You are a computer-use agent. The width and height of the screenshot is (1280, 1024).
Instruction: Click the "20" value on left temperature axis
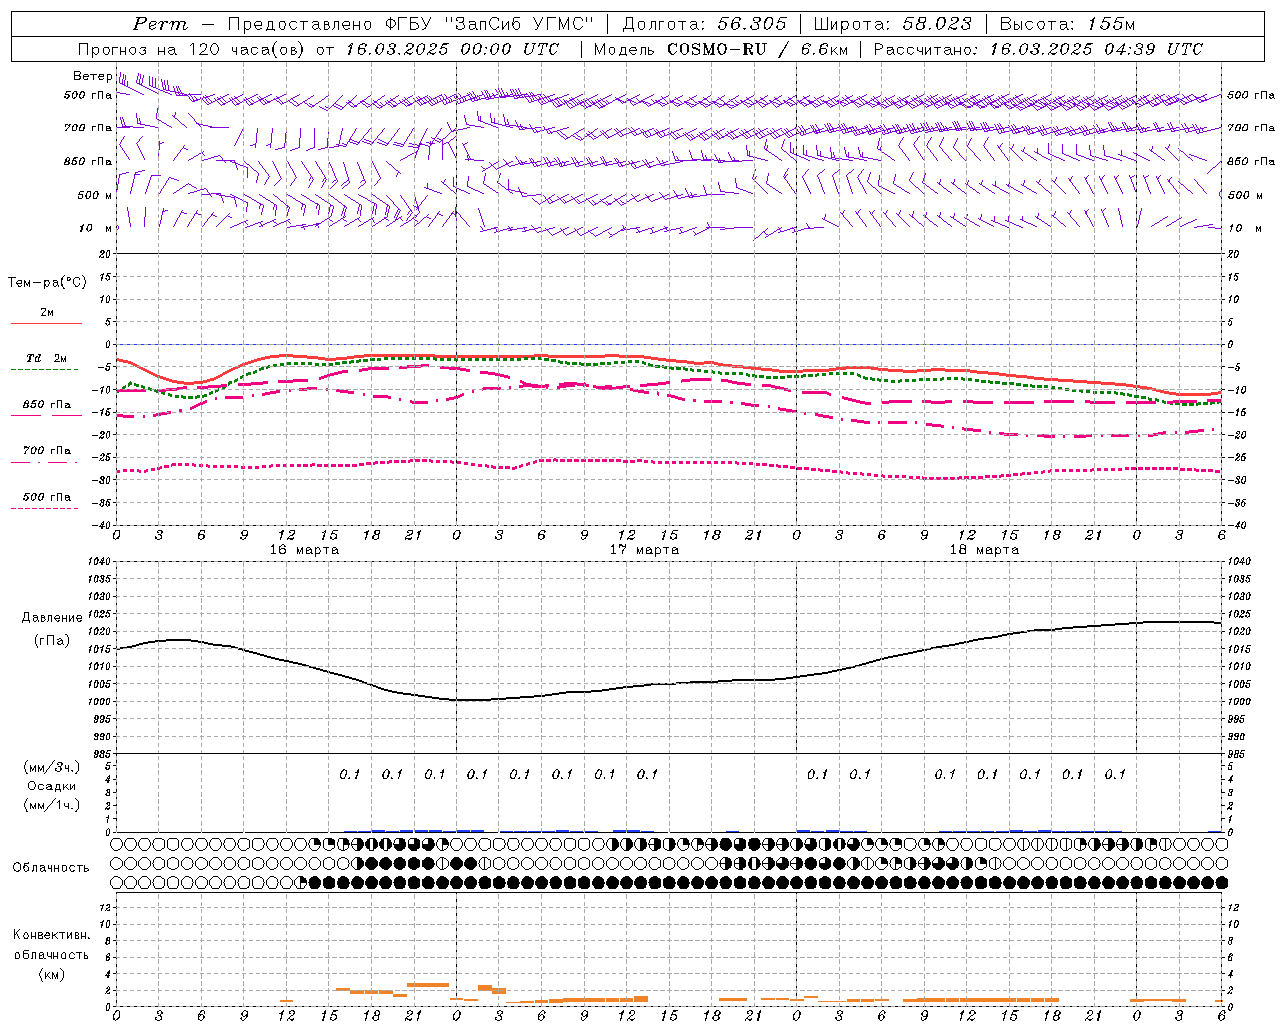point(105,254)
